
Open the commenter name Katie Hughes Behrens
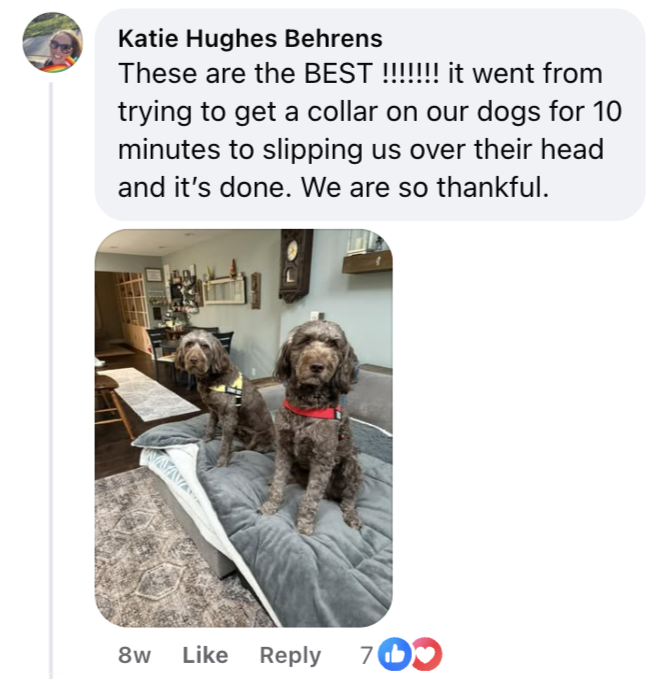(250, 39)
